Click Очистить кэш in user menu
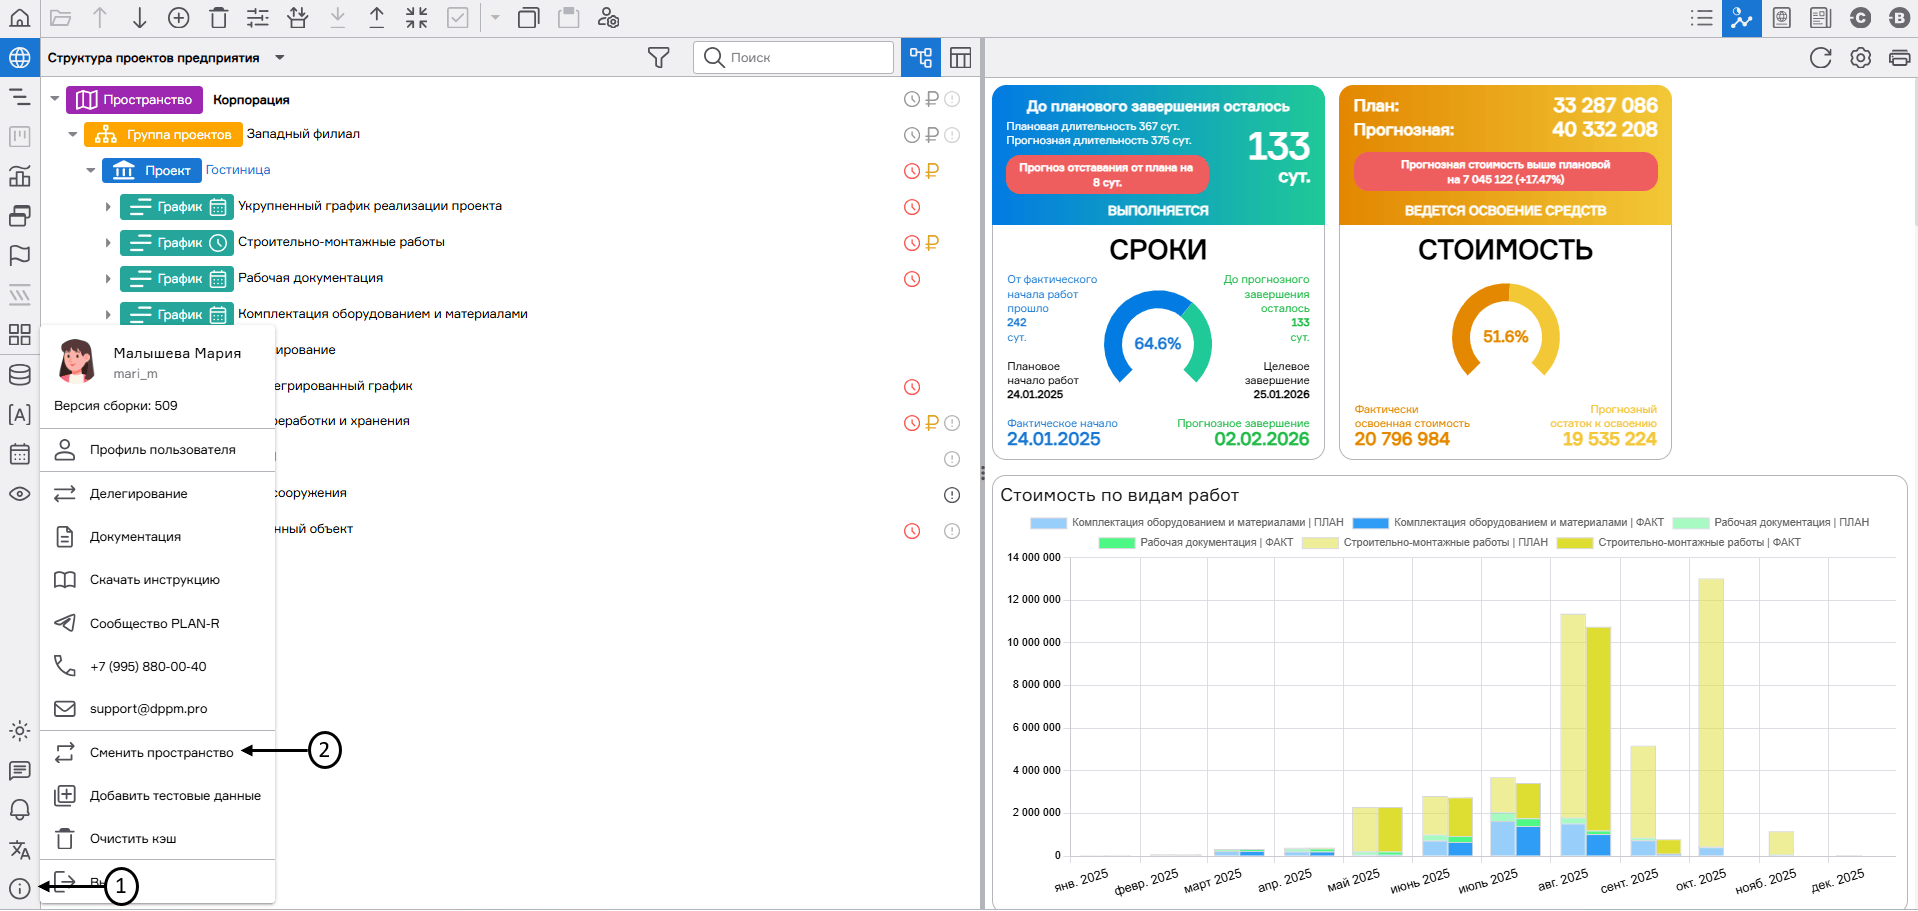 pyautogui.click(x=133, y=839)
